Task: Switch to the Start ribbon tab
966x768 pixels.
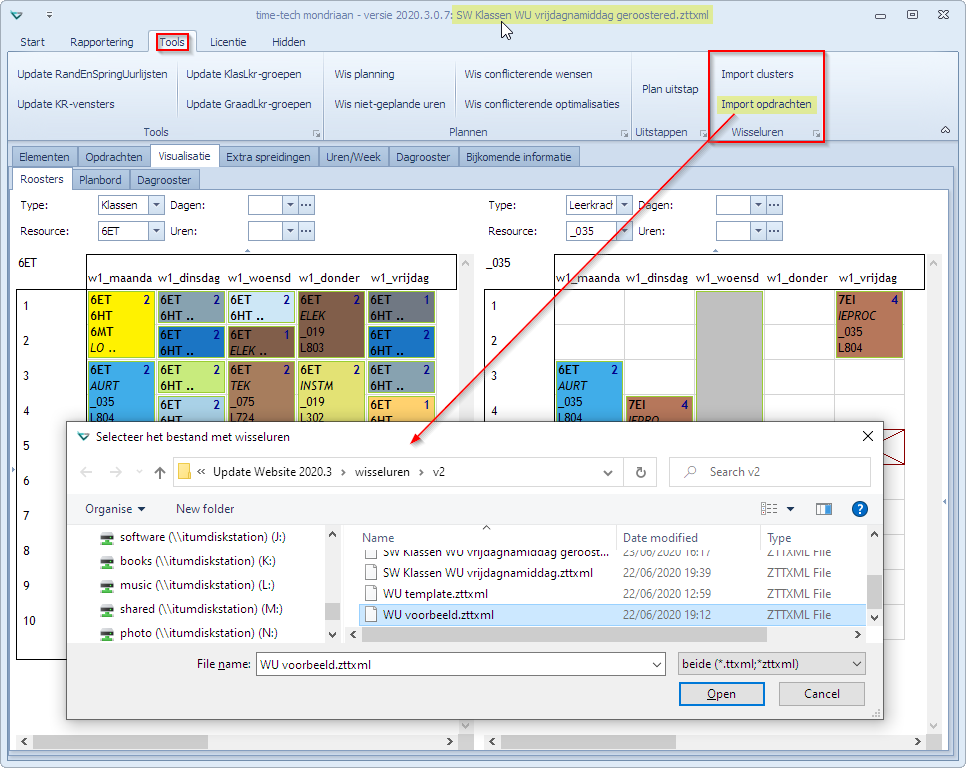Action: tap(33, 42)
